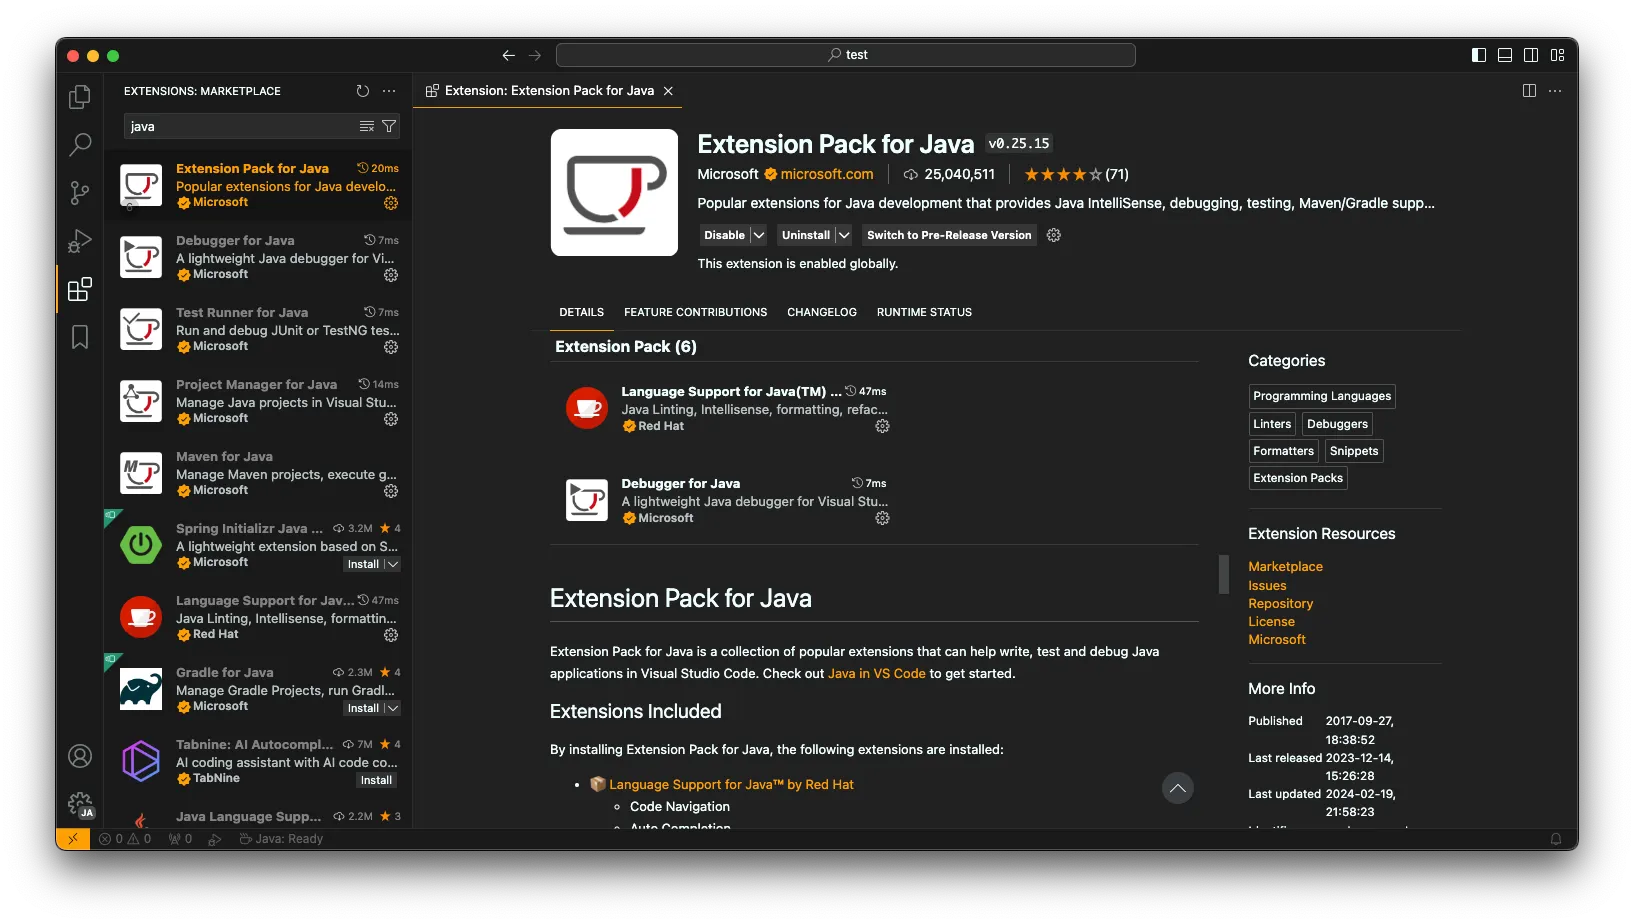Switch to the Changelog tab
Image resolution: width=1634 pixels, height=924 pixels.
822,312
